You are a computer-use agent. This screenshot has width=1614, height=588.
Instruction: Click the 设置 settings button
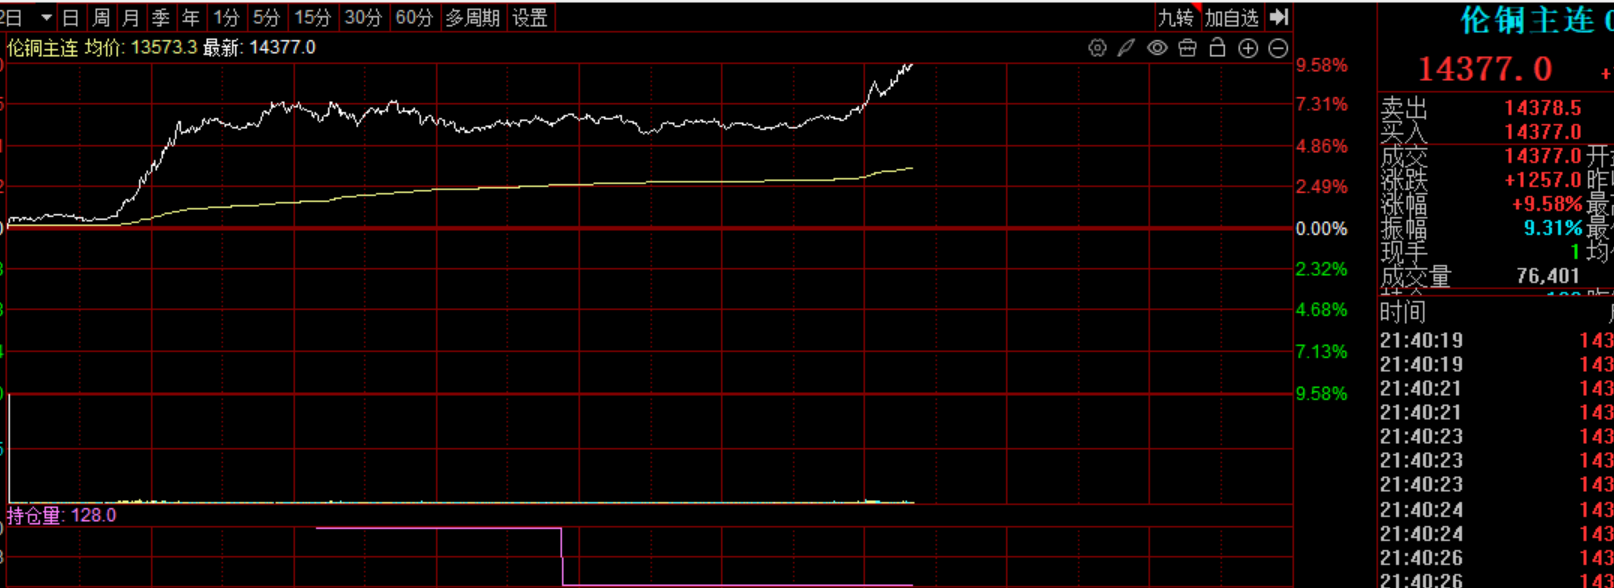[x=530, y=18]
